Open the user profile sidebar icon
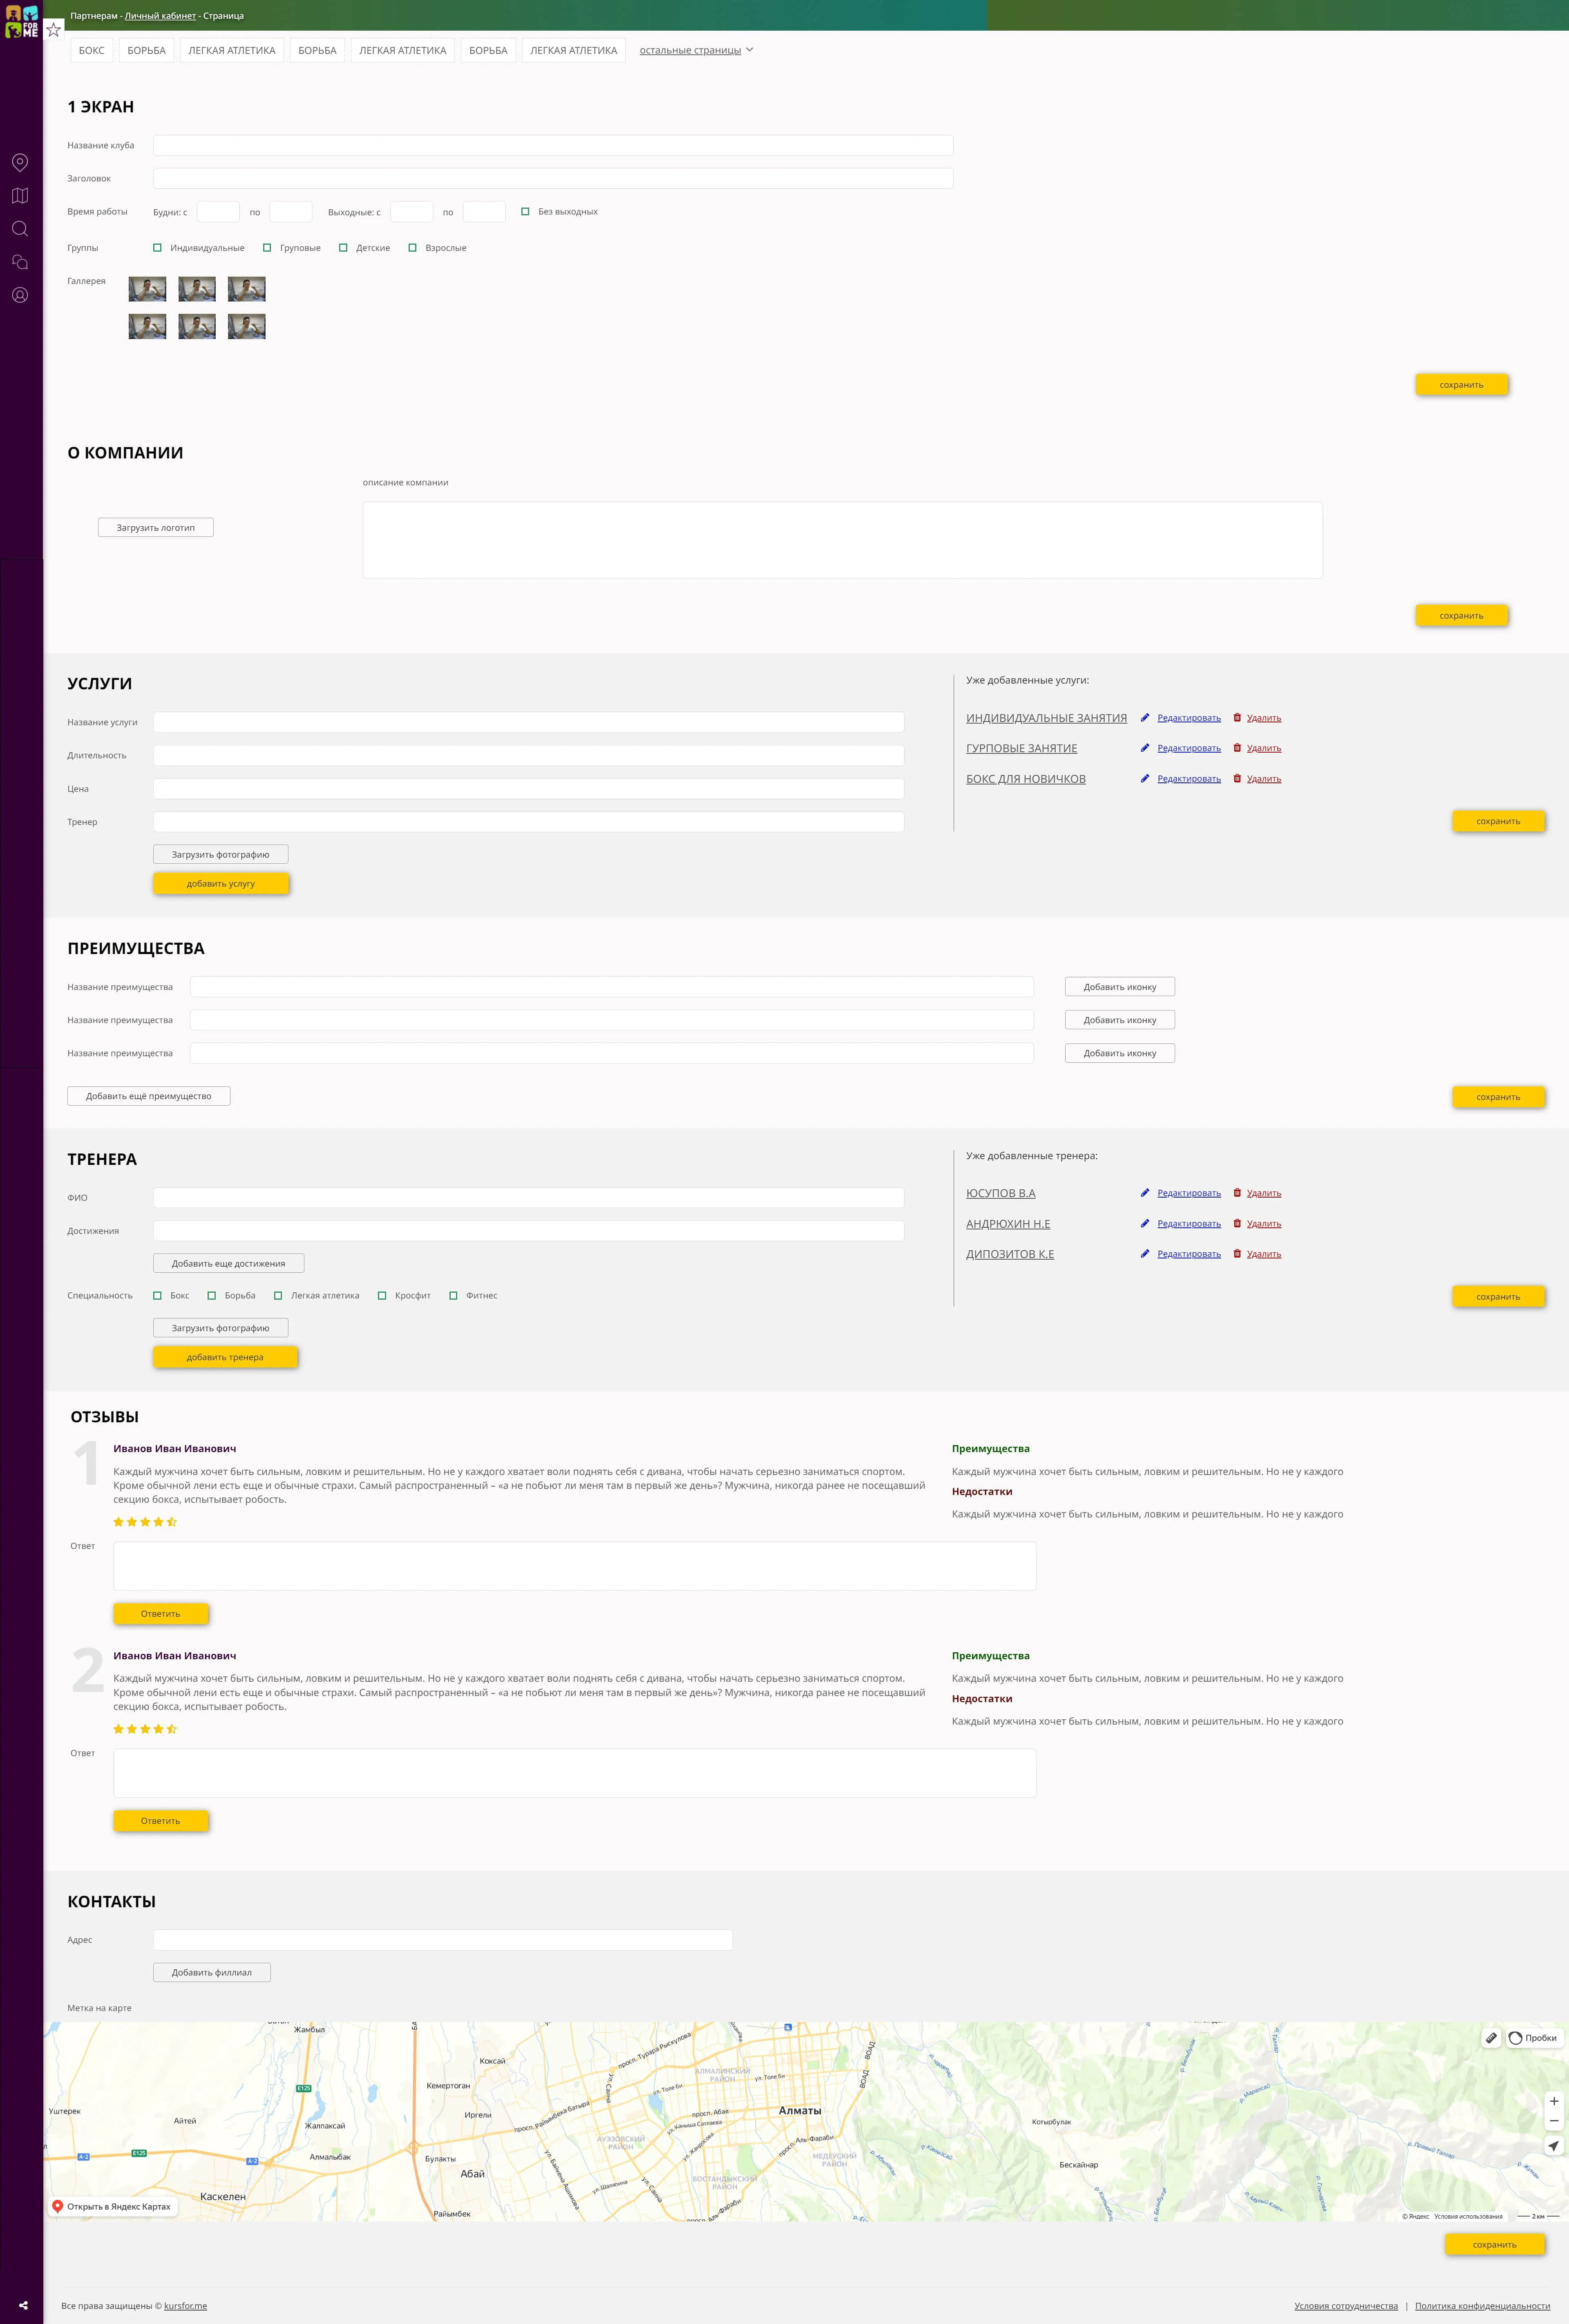 (20, 295)
